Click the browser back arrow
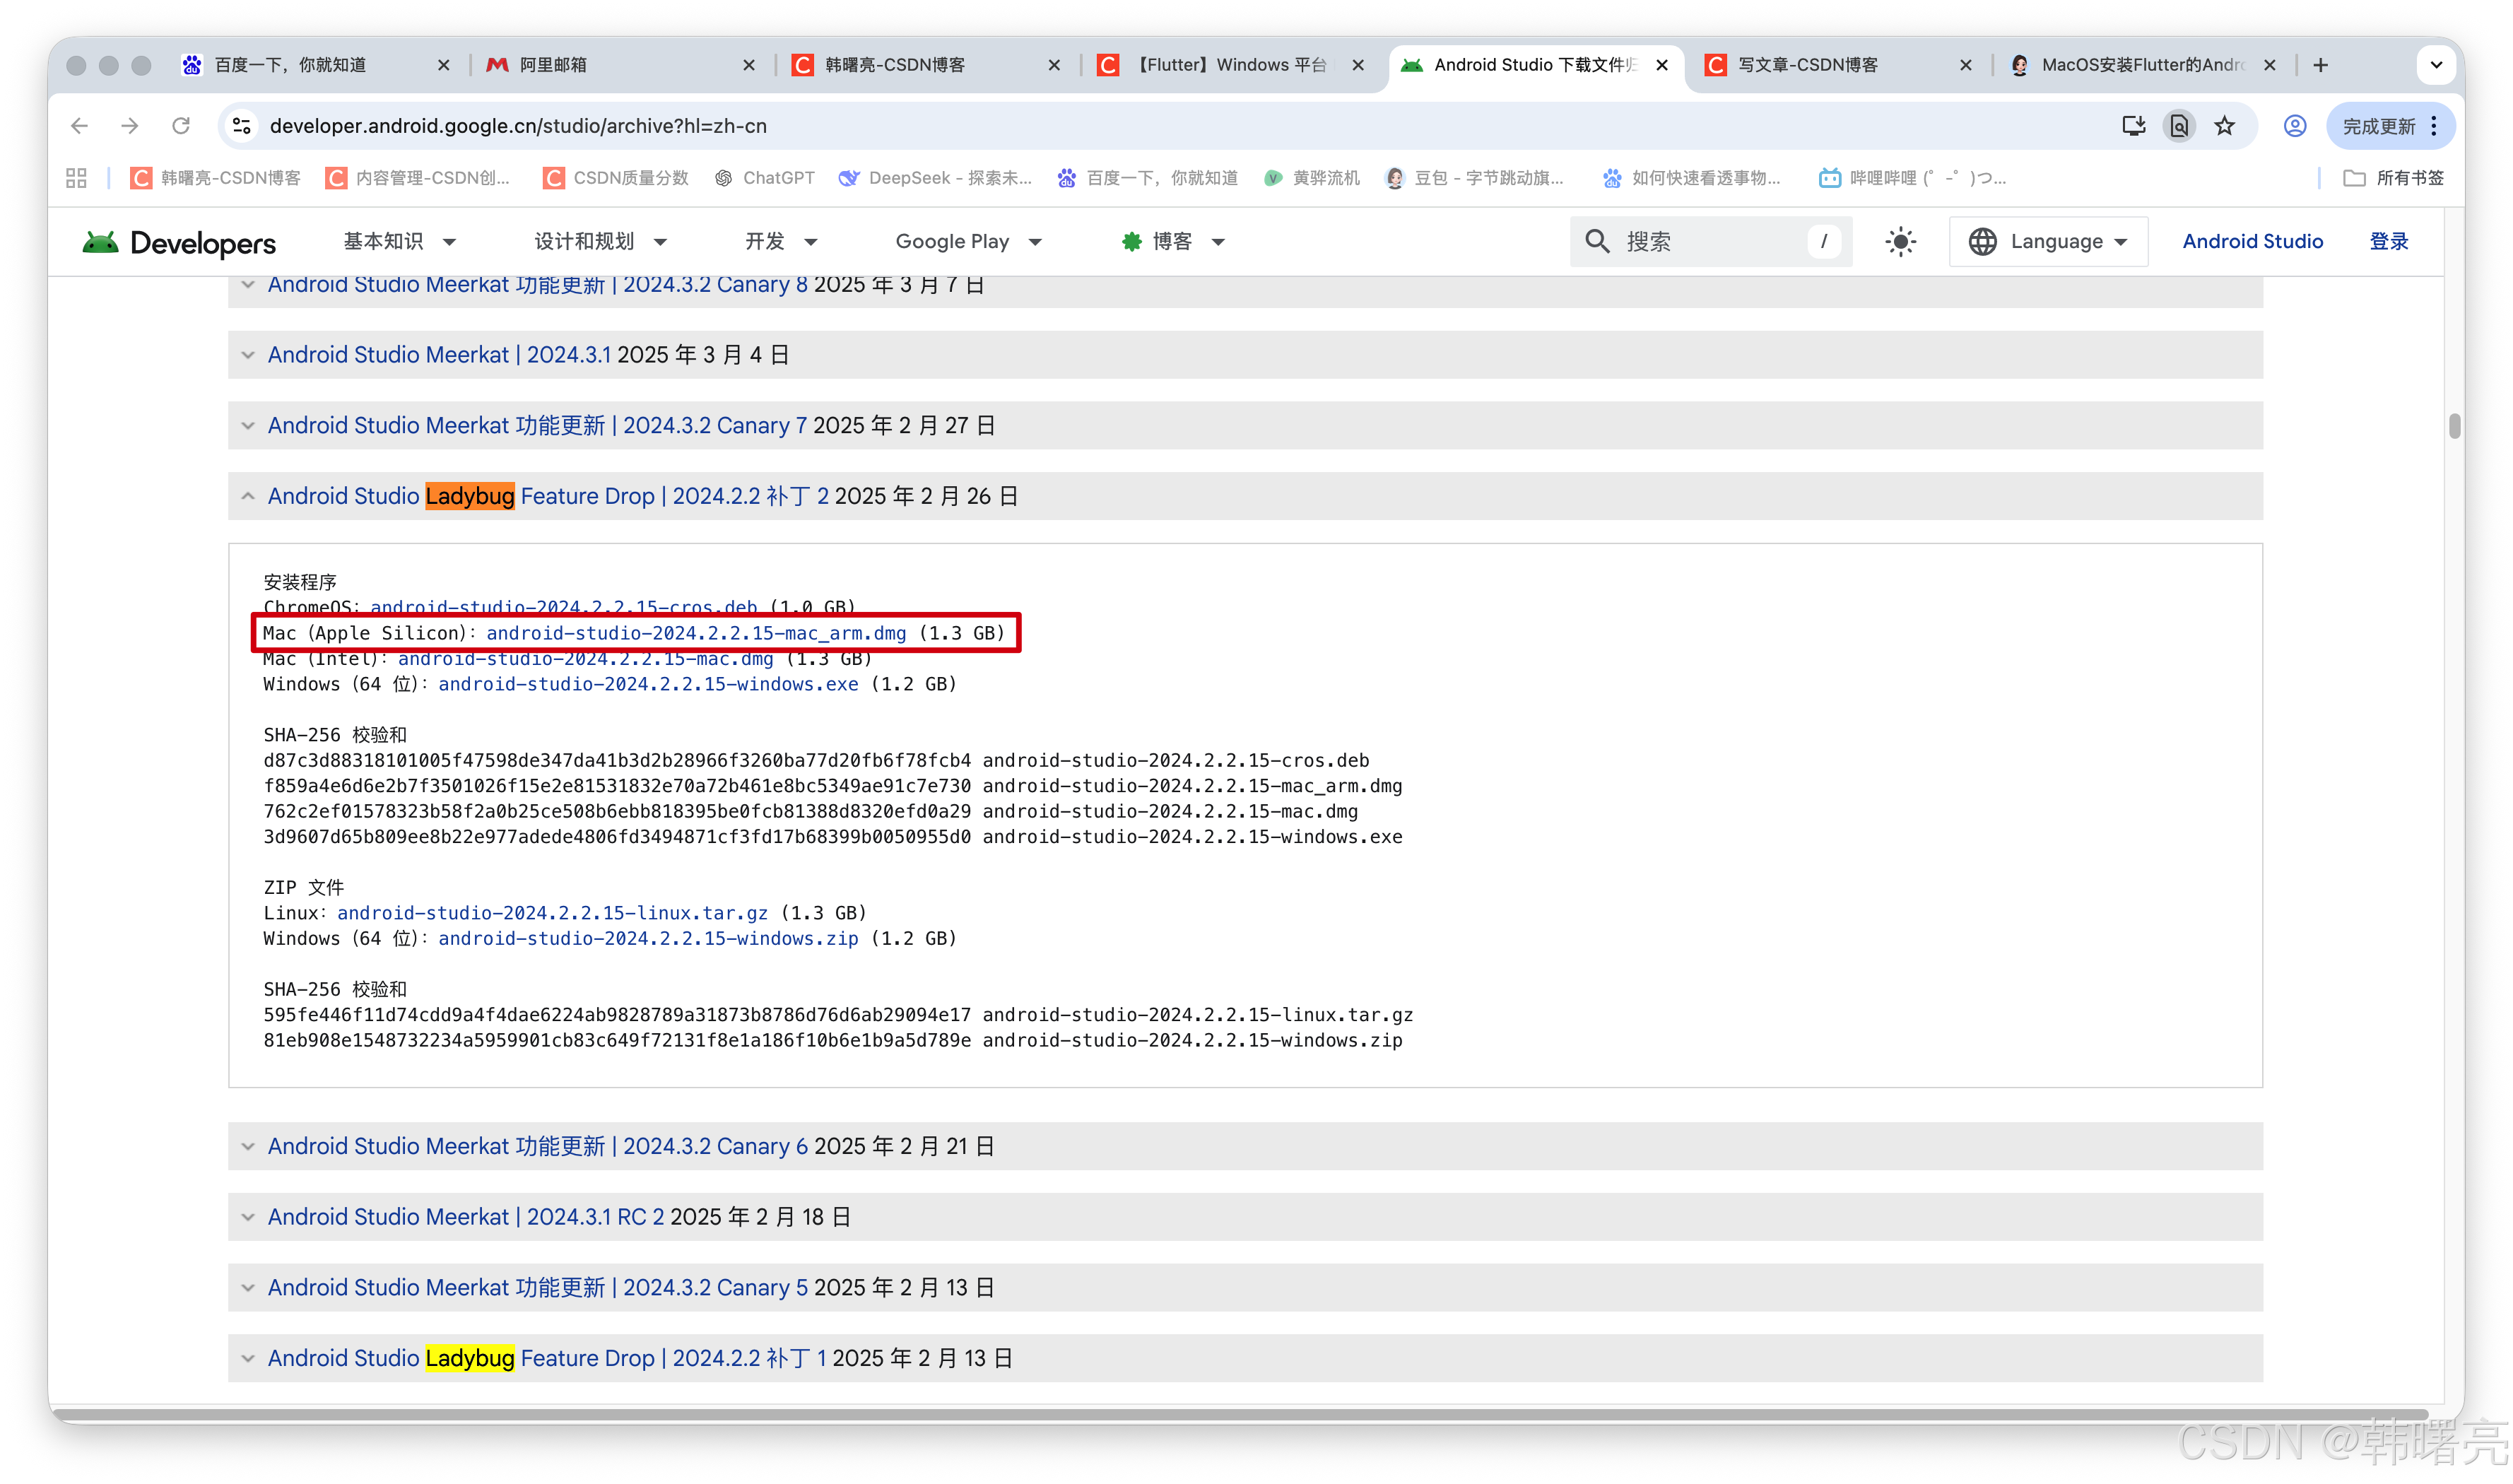The height and width of the screenshot is (1484, 2513). tap(79, 126)
